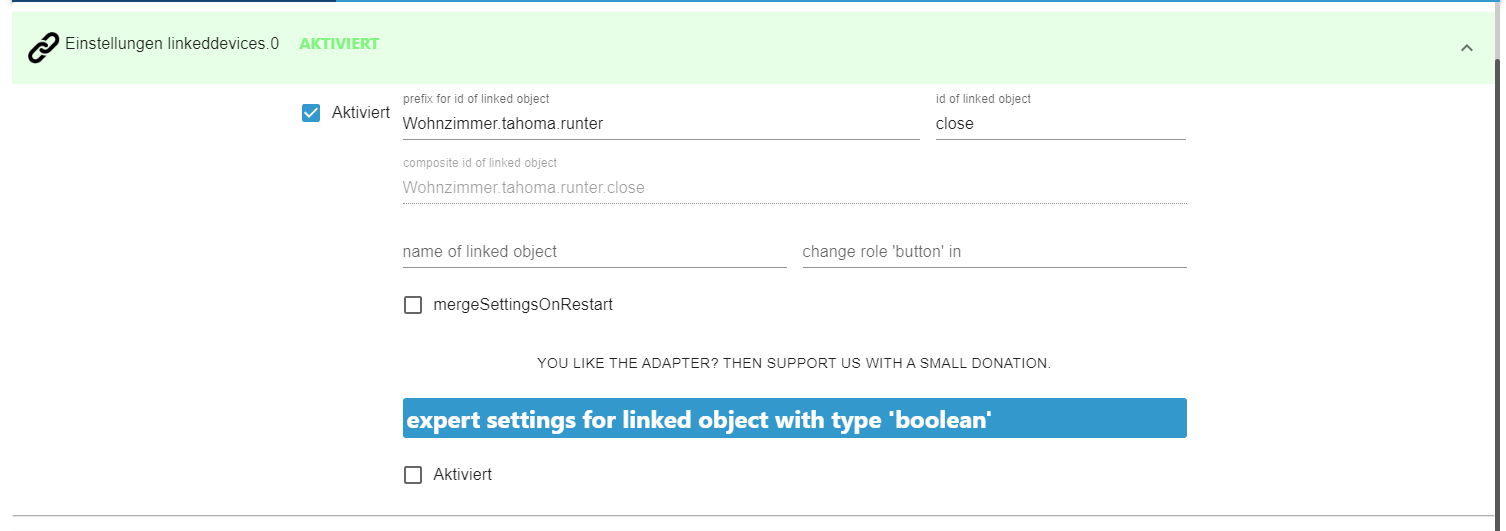
Task: Enable the mergeSettingsOnRestart checkbox
Action: click(x=413, y=305)
